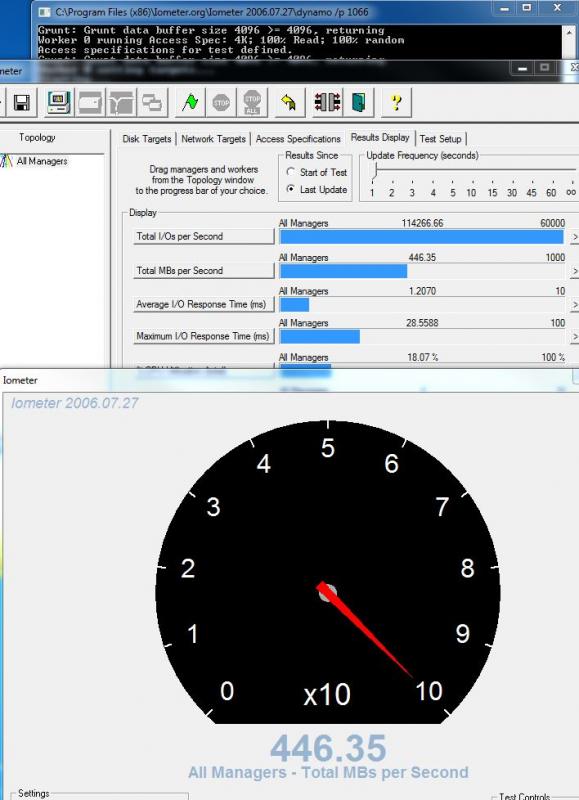The image size is (579, 800).
Task: Click the disabled new disk worker icon
Action: click(90, 103)
